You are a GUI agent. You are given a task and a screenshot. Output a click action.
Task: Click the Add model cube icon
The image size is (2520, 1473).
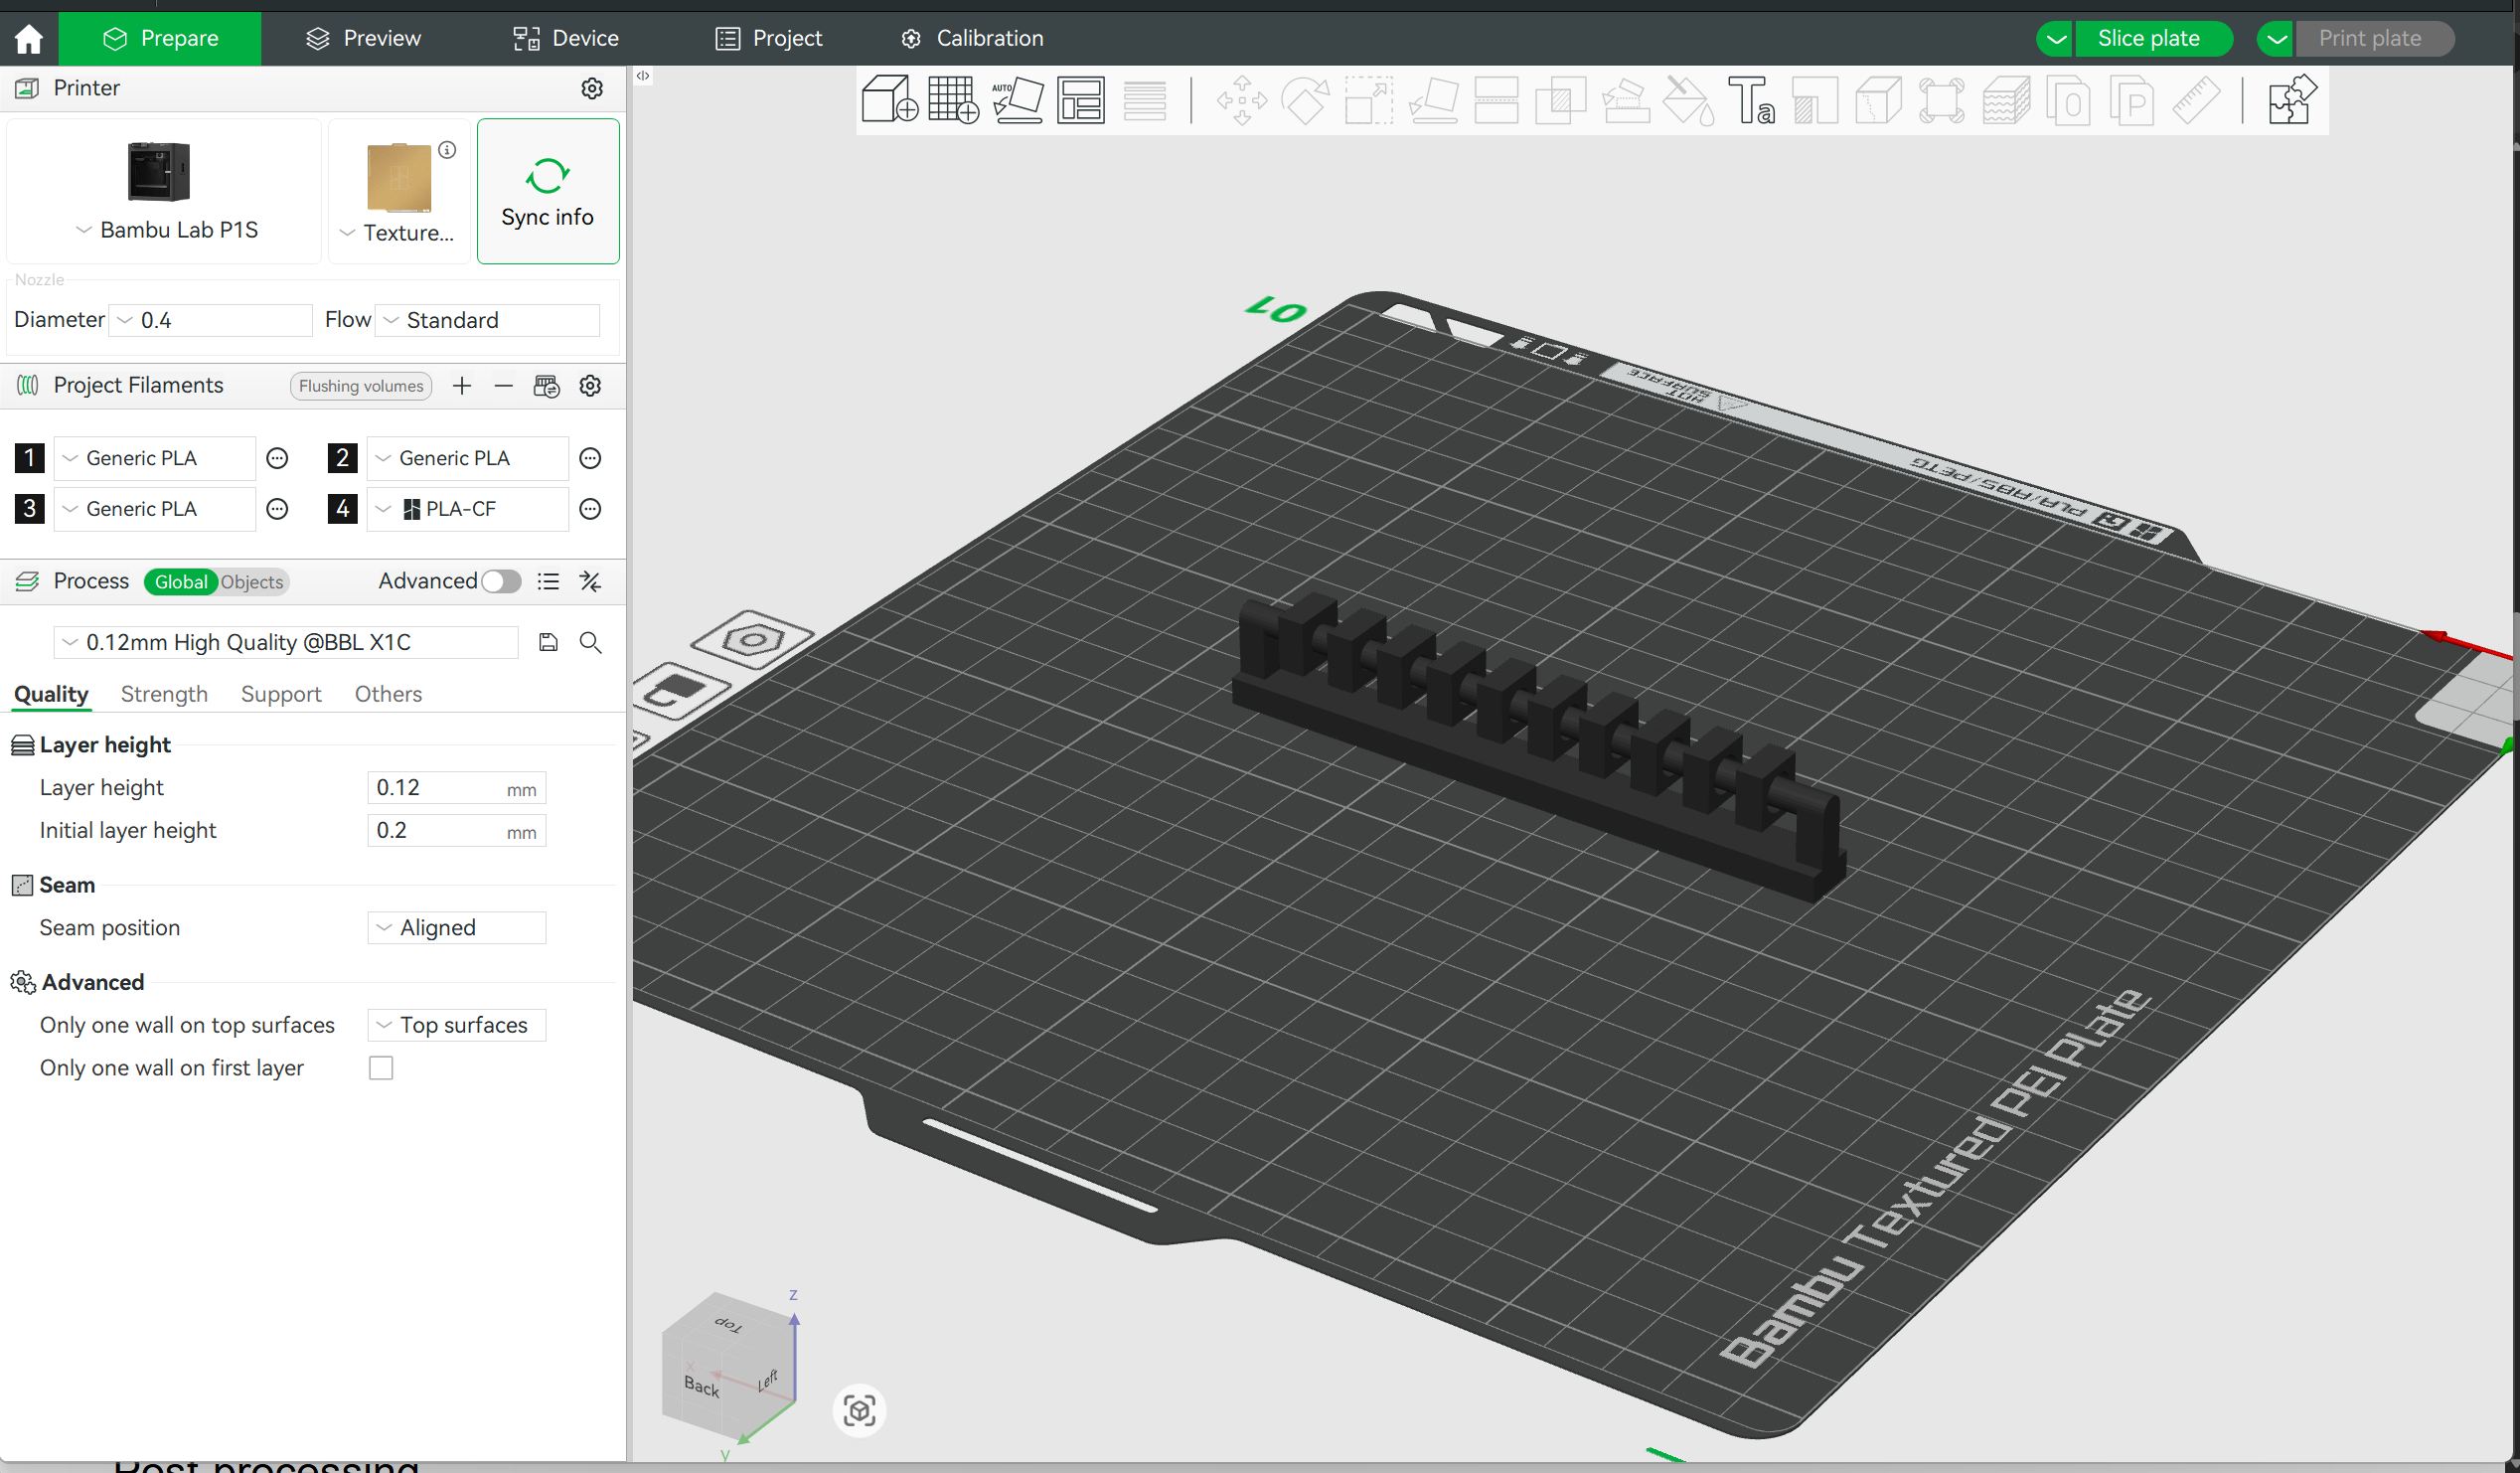pyautogui.click(x=888, y=100)
